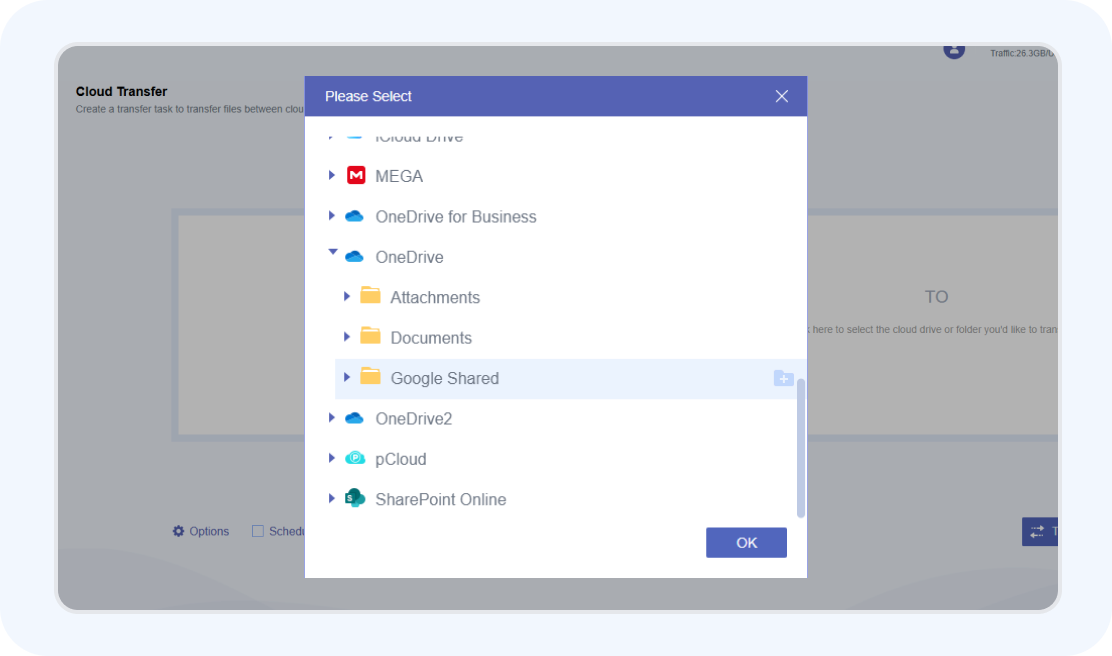Select the SharePoint Online label

[440, 500]
